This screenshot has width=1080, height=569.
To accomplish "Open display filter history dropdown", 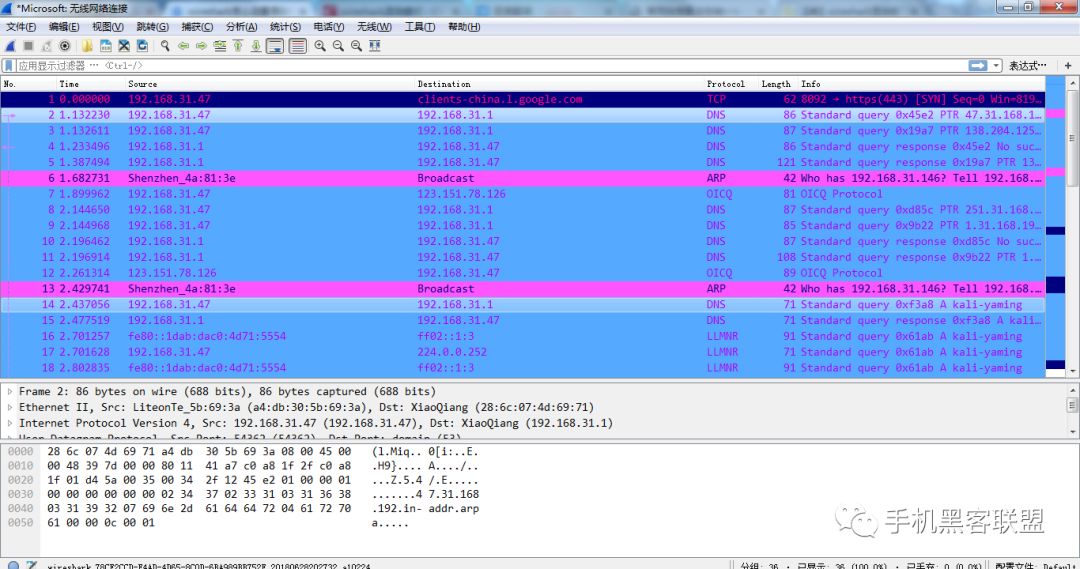I will [996, 65].
